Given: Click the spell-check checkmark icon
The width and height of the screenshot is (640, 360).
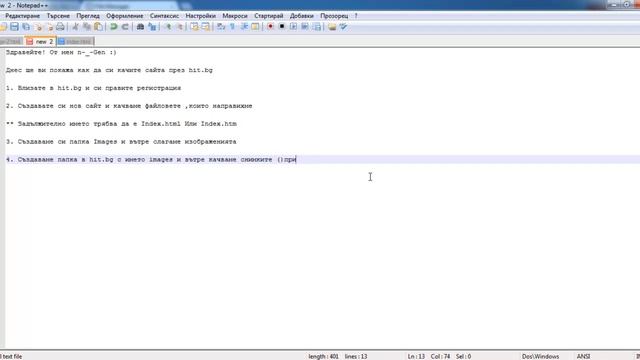Looking at the screenshot, I should tap(343, 27).
